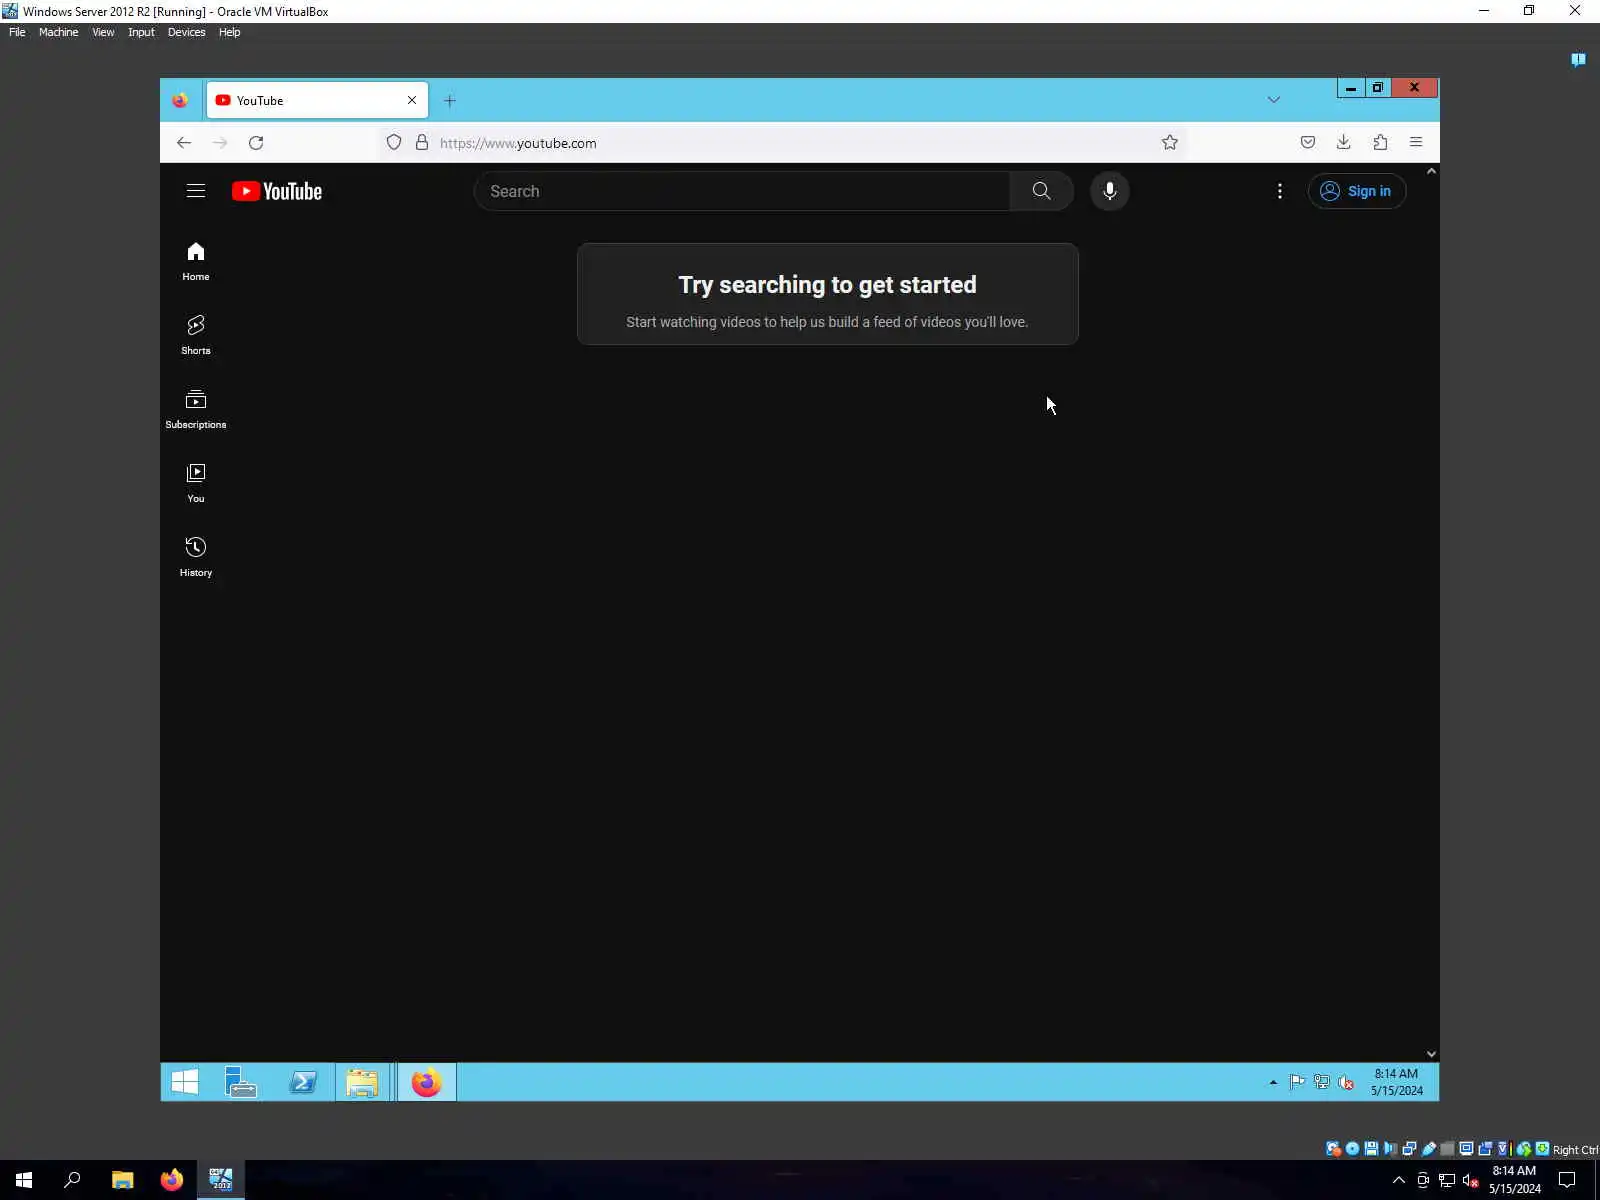Open the tracking protection shield

(394, 143)
